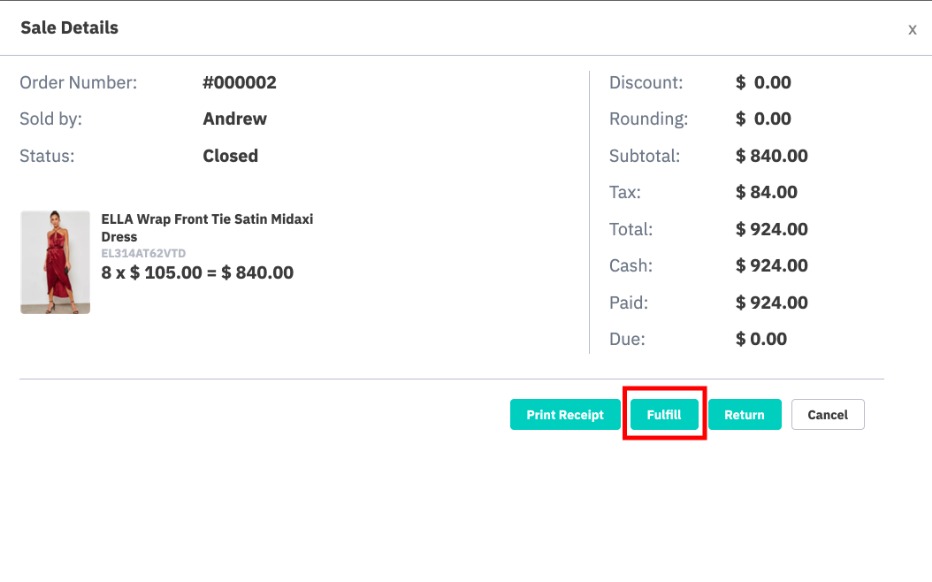Close the dialog with the X icon

pos(912,30)
